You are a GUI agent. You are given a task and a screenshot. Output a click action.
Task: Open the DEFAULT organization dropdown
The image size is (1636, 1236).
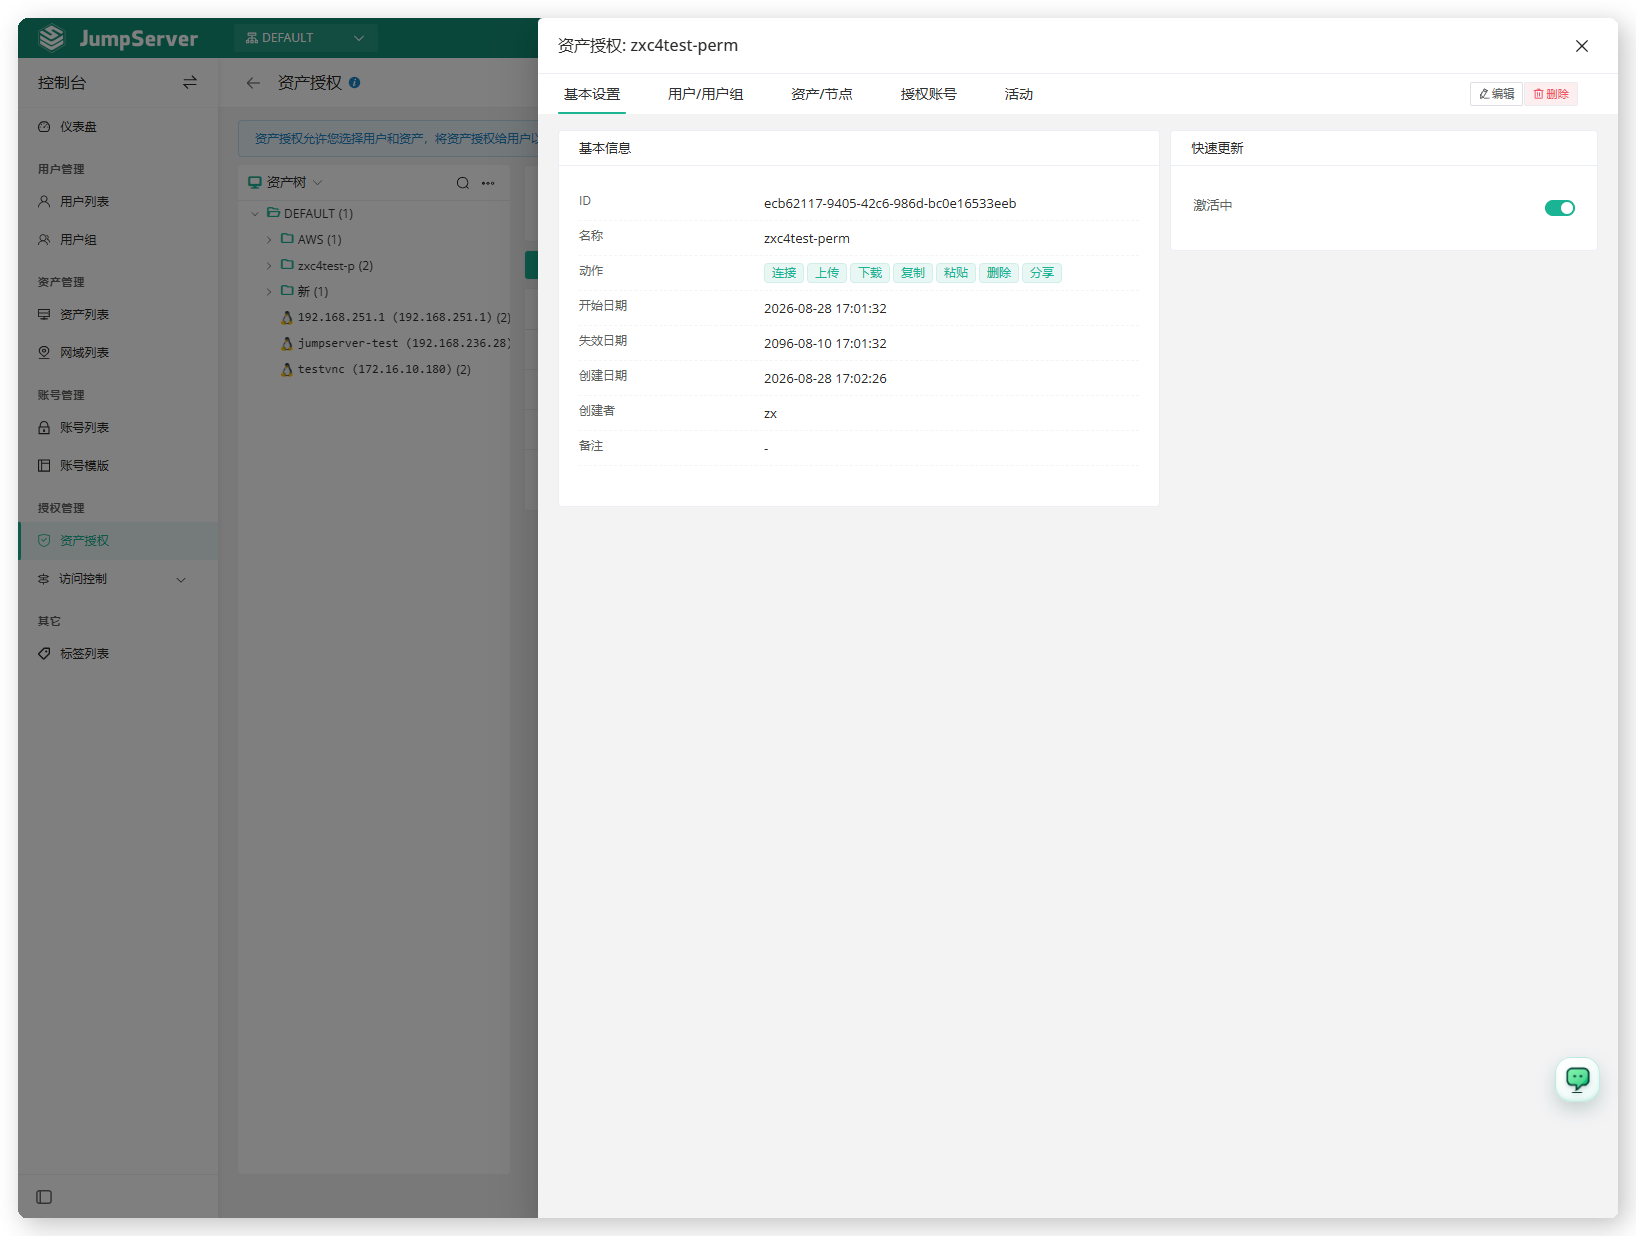(305, 38)
